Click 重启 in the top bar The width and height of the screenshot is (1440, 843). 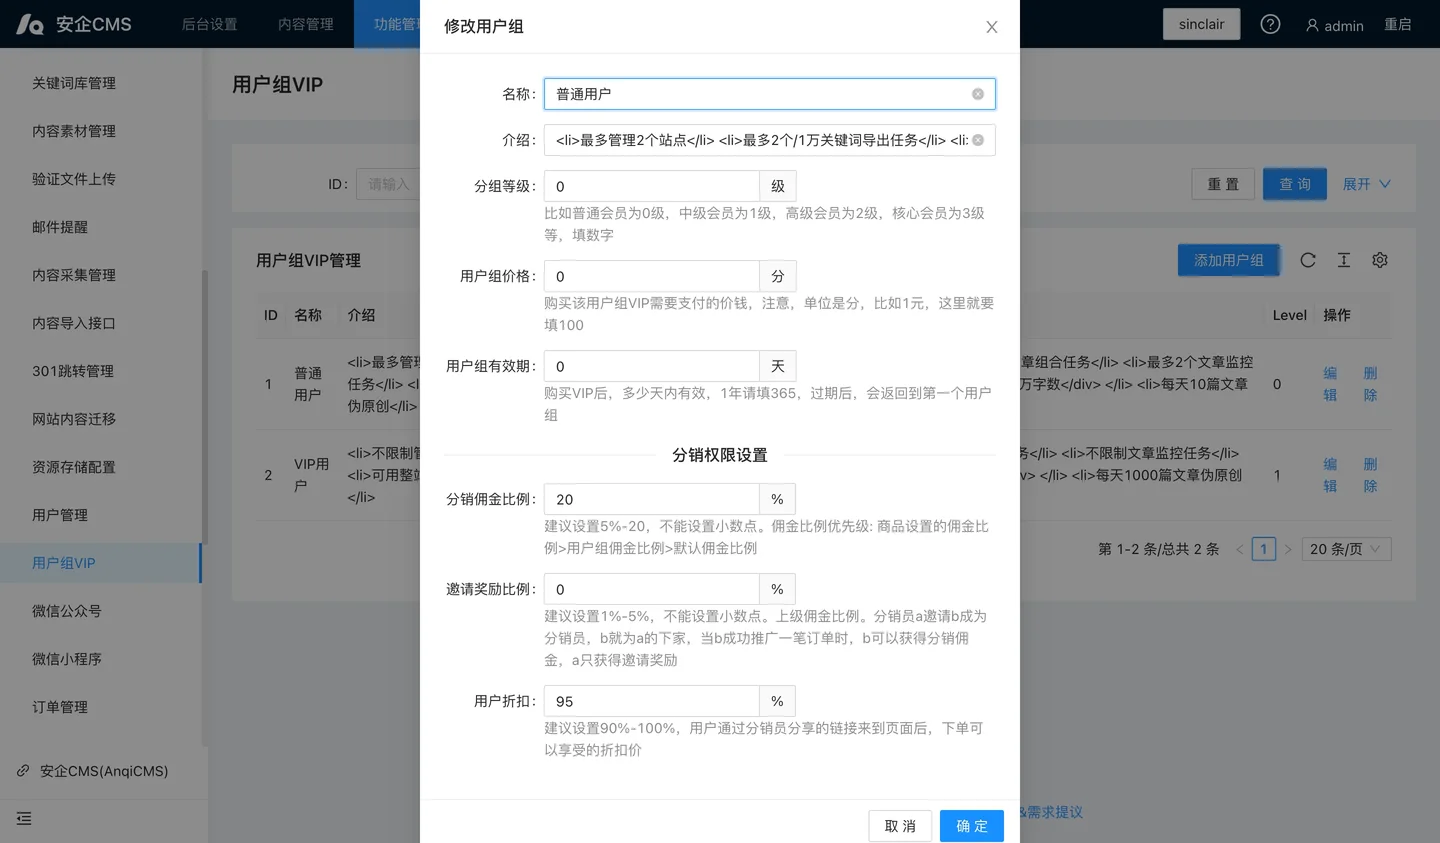click(1397, 24)
